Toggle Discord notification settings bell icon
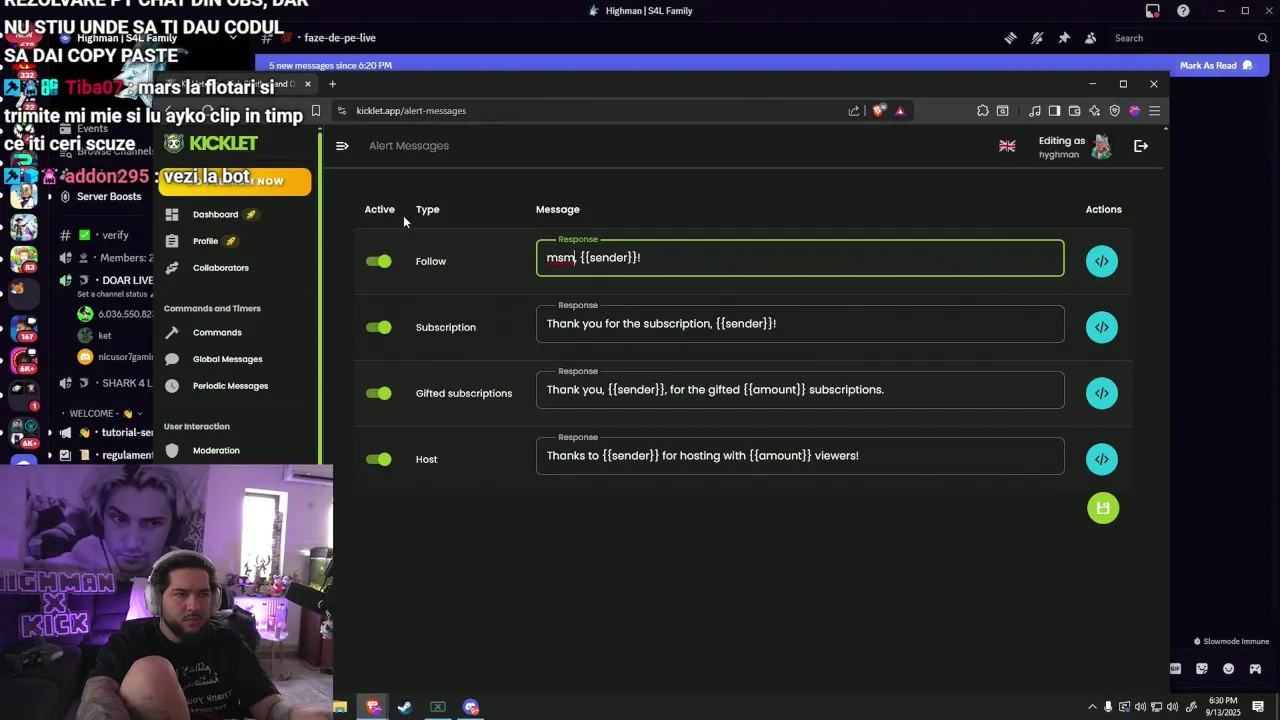The height and width of the screenshot is (720, 1280). (x=1037, y=38)
